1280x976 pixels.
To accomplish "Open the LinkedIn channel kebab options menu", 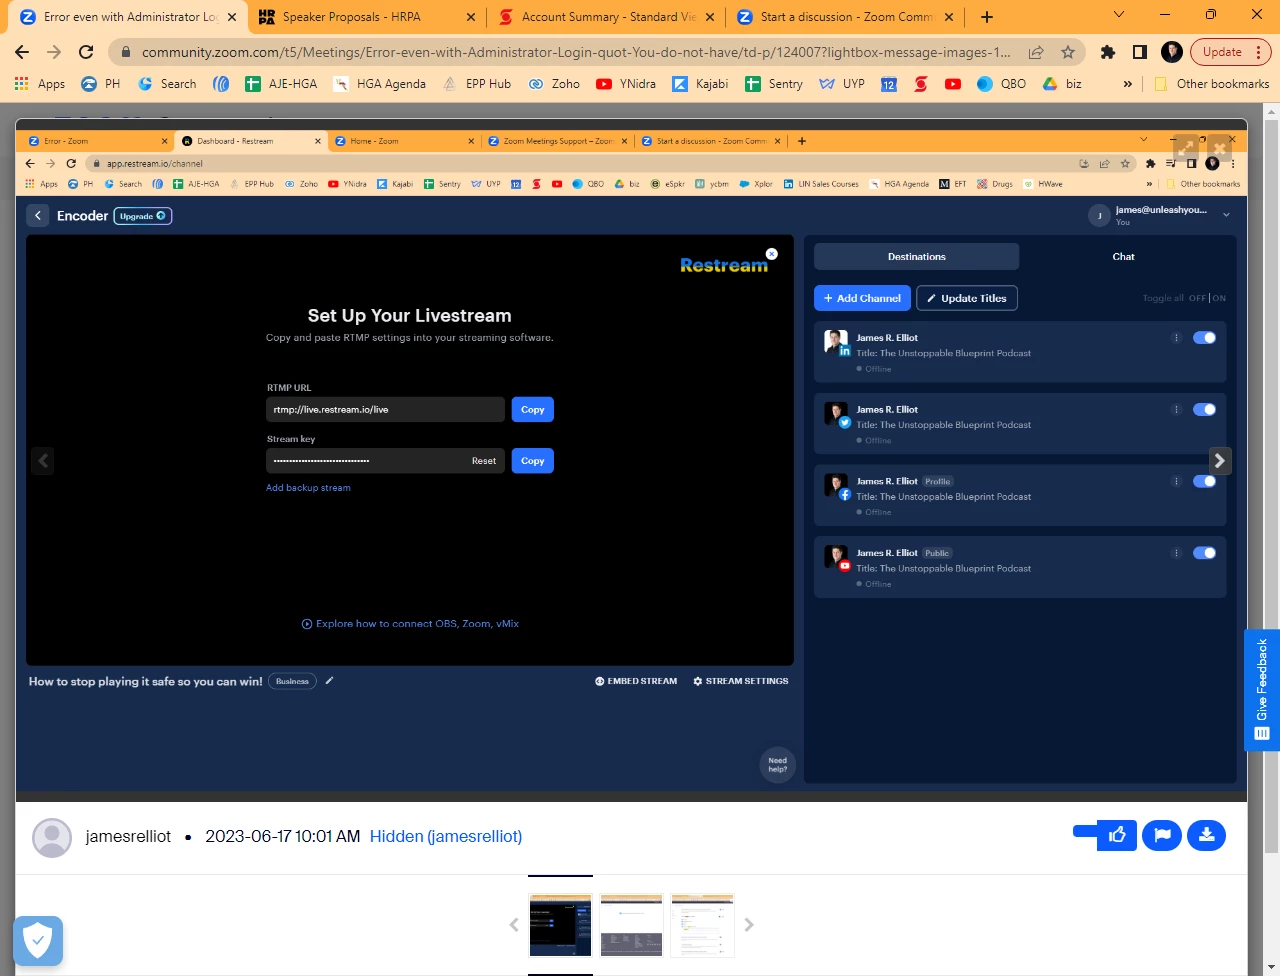I will click(x=1177, y=338).
